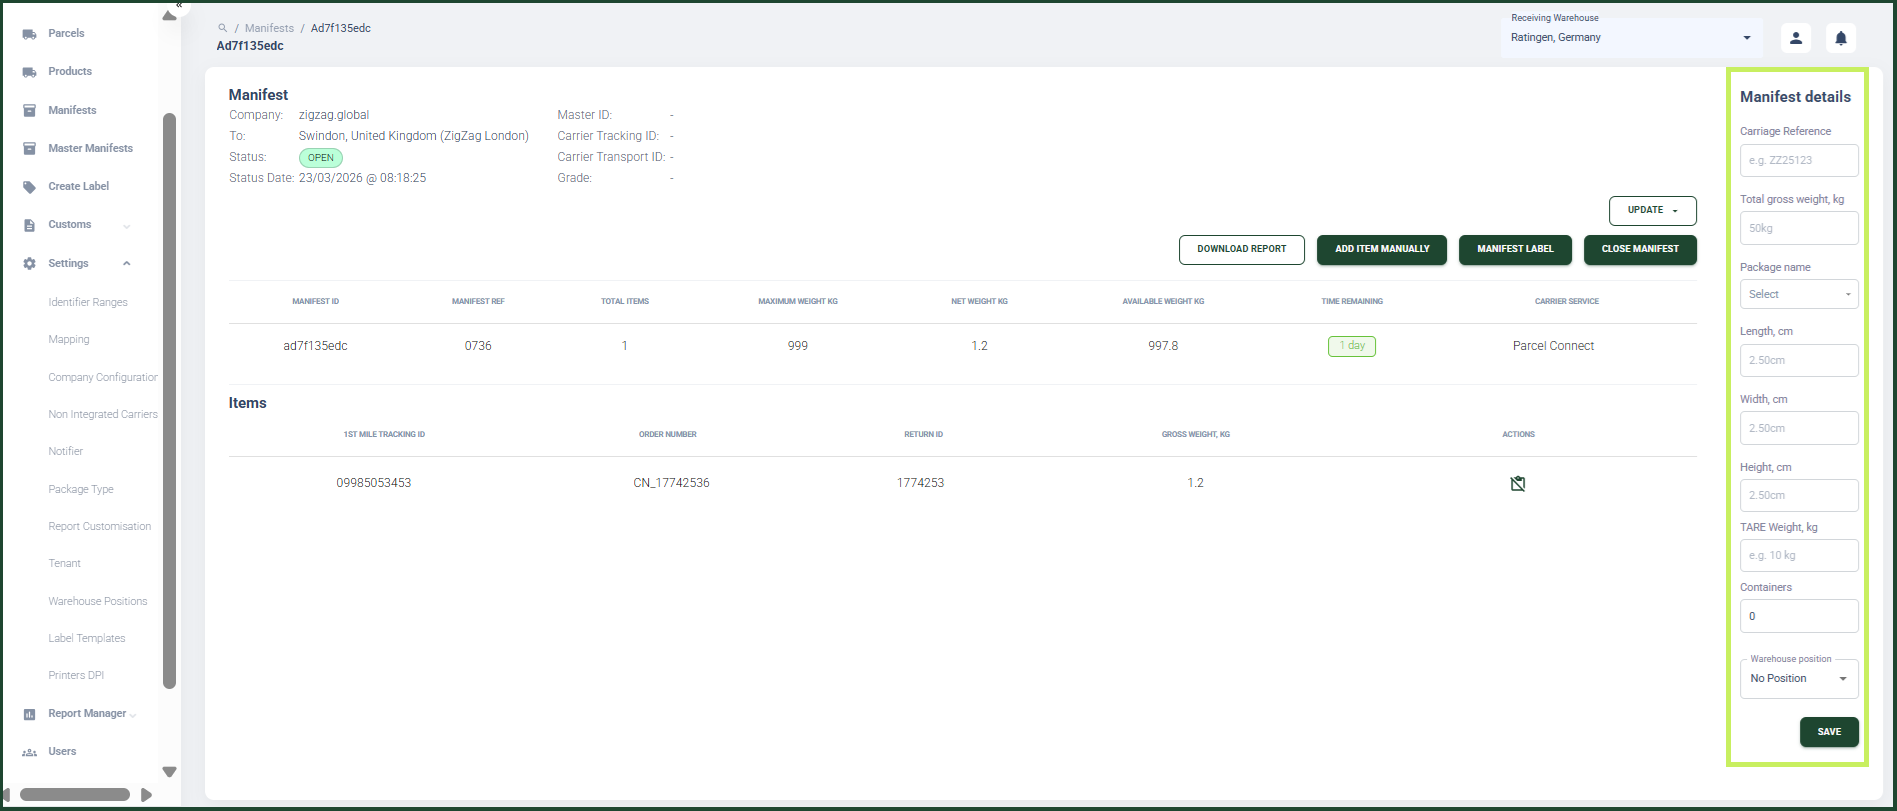The image size is (1897, 811).
Task: Open Notifier settings page
Action: tap(66, 451)
